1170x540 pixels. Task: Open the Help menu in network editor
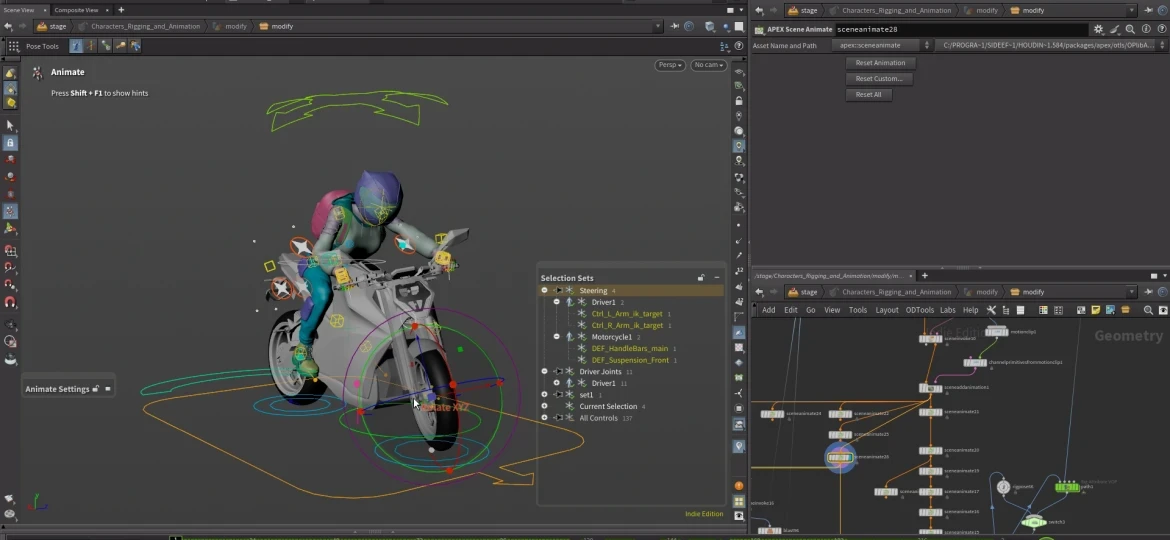(971, 310)
